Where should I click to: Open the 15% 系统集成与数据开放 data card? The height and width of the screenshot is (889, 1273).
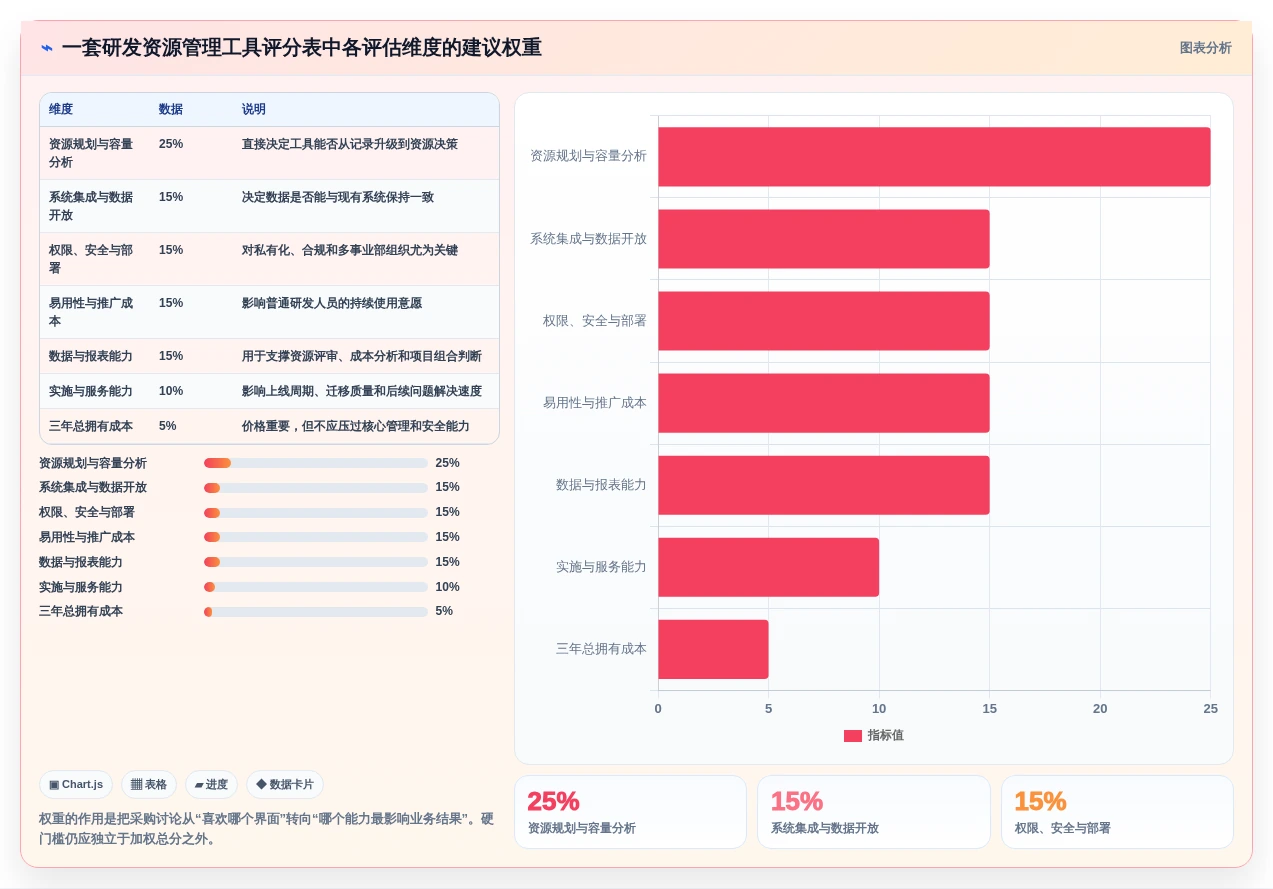coord(874,812)
